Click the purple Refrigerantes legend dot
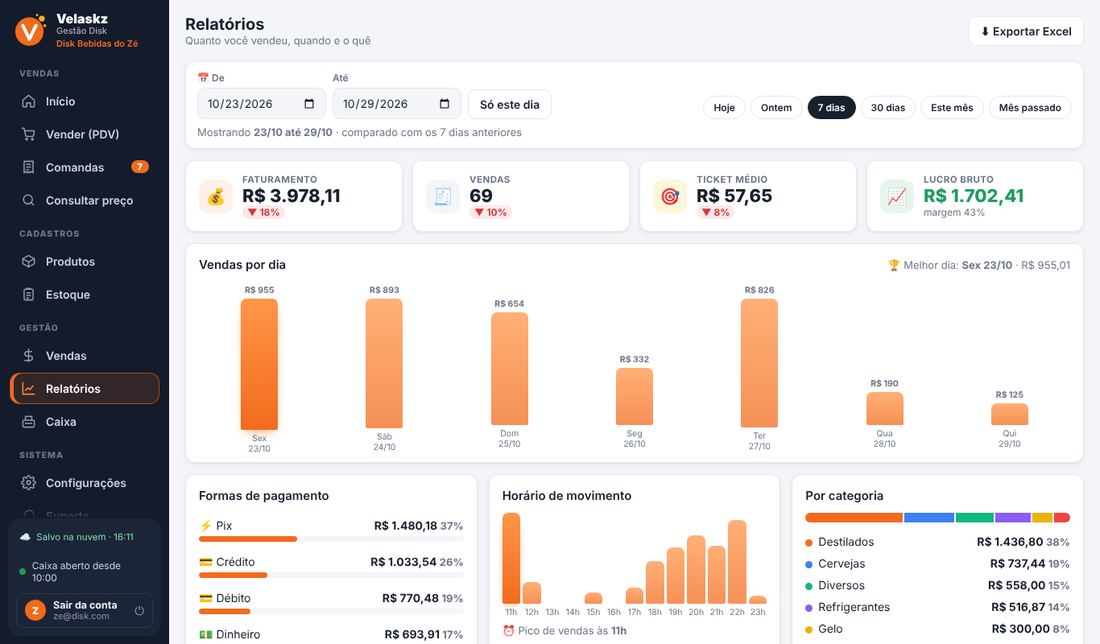Screen dimensions: 1100x644 click(x=809, y=608)
